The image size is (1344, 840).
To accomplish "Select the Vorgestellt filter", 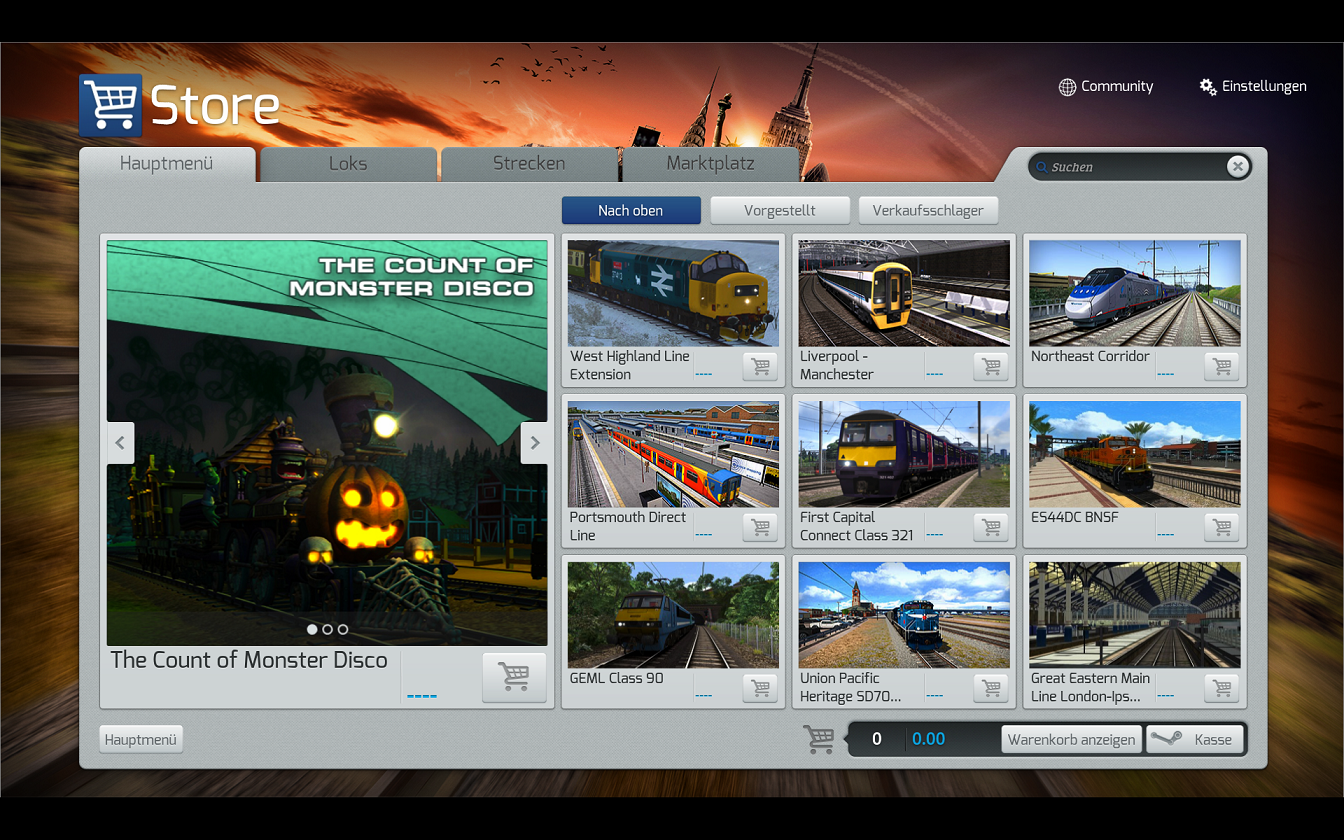I will [780, 210].
